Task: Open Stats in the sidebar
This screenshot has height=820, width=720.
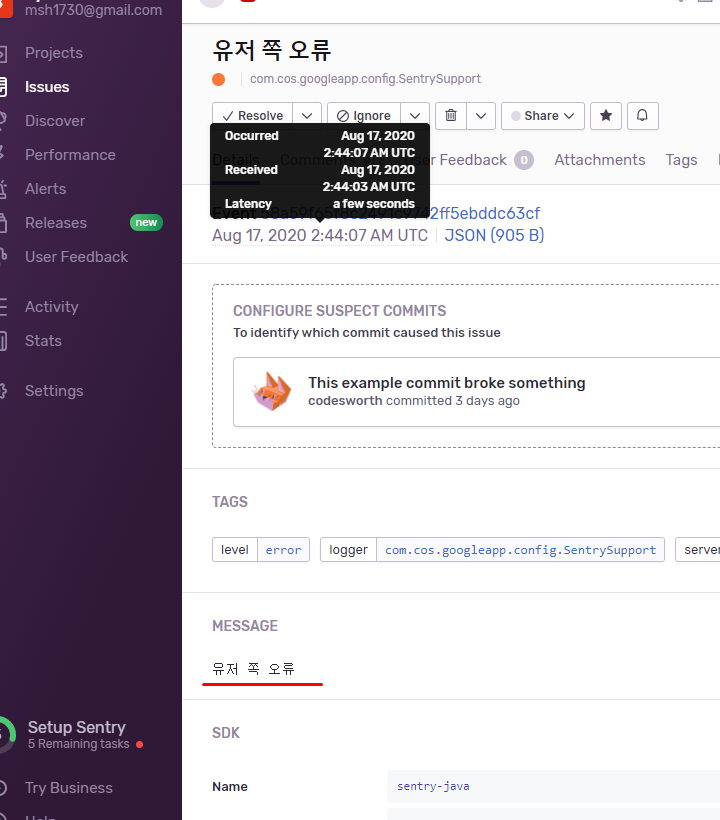Action: [43, 340]
